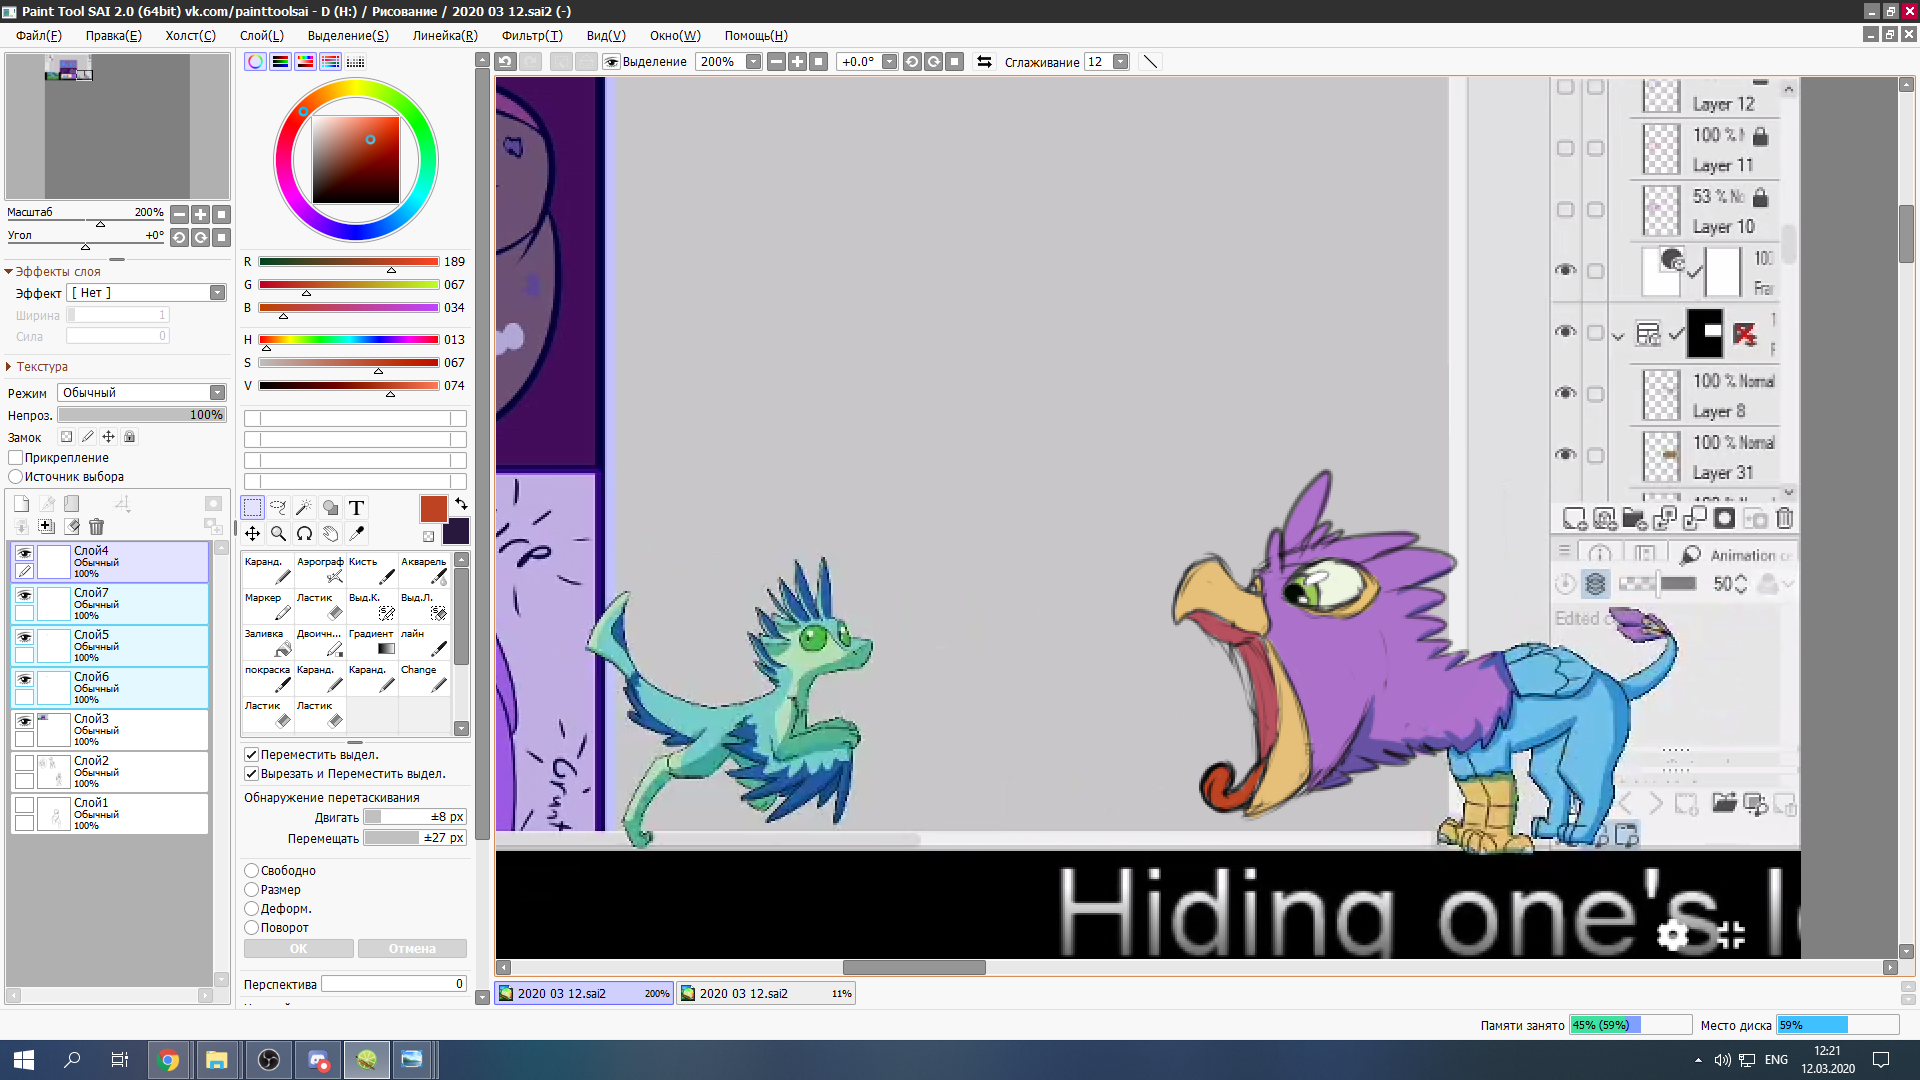Pick the Градиент gradient tool
Image resolution: width=1920 pixels, height=1080 pixels.
(x=373, y=642)
